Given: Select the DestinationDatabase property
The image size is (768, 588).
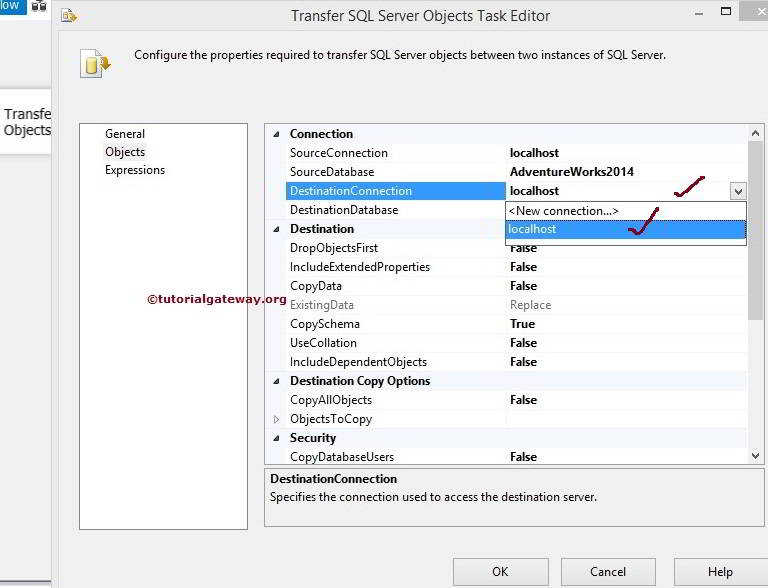Looking at the screenshot, I should (395, 210).
